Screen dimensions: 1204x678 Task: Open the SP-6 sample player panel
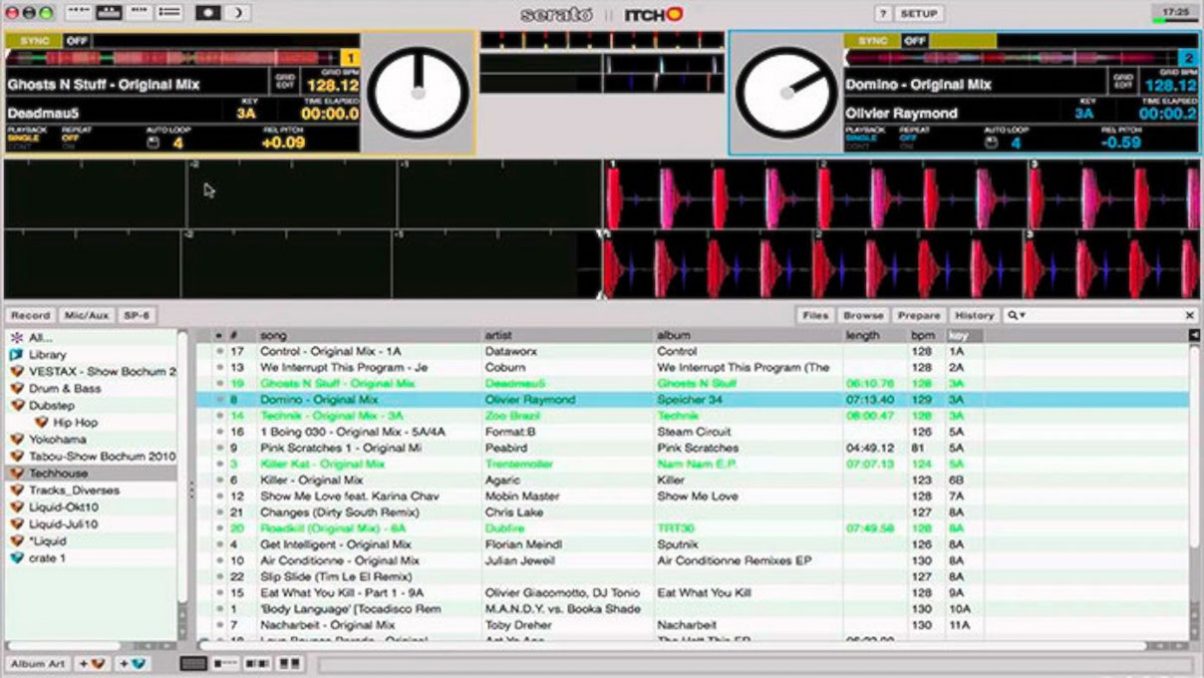tap(136, 315)
